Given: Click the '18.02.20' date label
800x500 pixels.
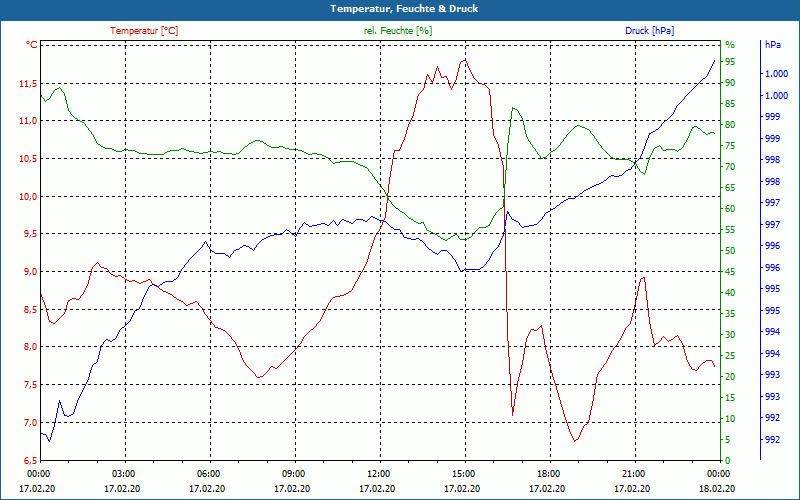Looking at the screenshot, I should click(x=717, y=488).
